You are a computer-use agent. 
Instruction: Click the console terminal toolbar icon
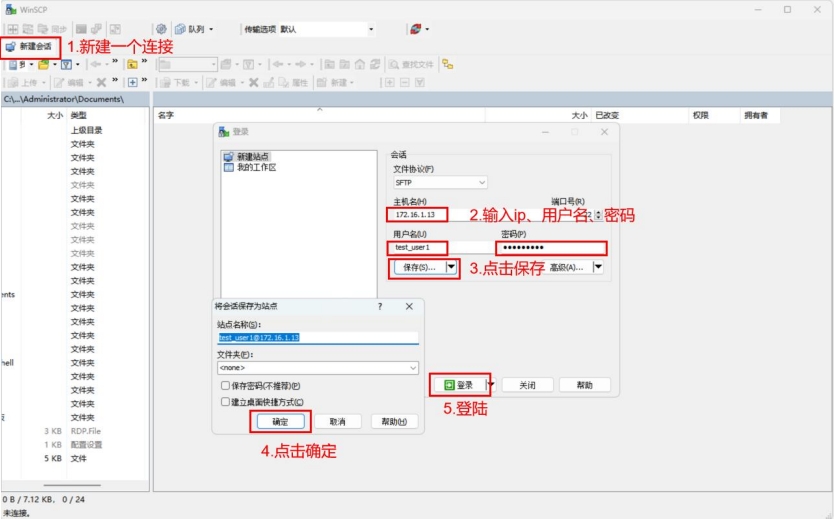click(81, 29)
